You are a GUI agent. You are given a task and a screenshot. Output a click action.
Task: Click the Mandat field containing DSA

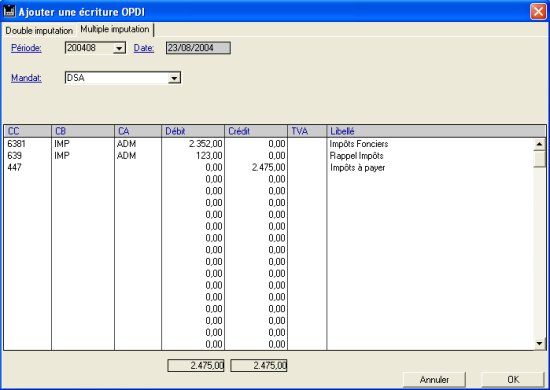[123, 78]
